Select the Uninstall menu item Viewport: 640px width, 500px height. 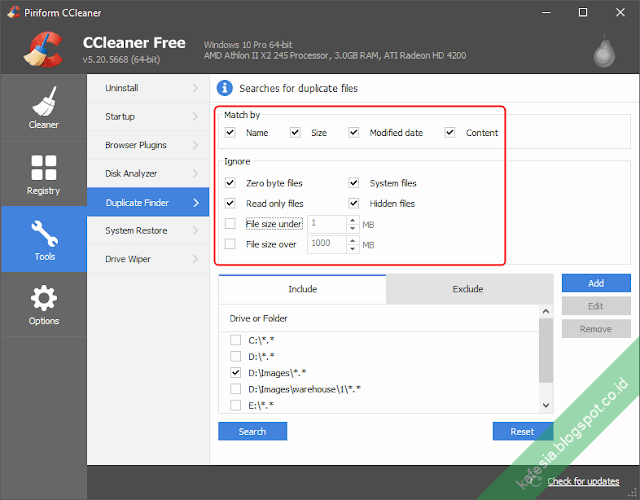148,88
